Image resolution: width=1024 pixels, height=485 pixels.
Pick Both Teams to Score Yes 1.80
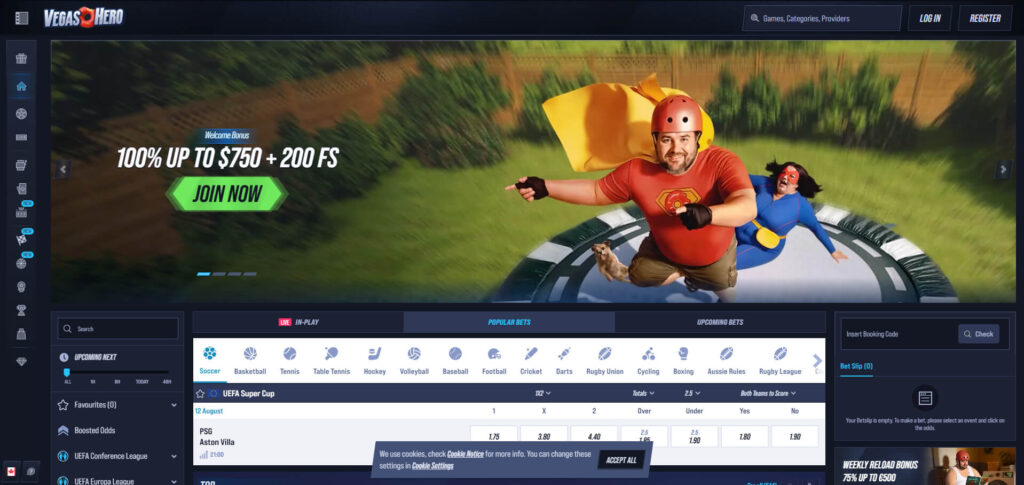click(x=744, y=437)
